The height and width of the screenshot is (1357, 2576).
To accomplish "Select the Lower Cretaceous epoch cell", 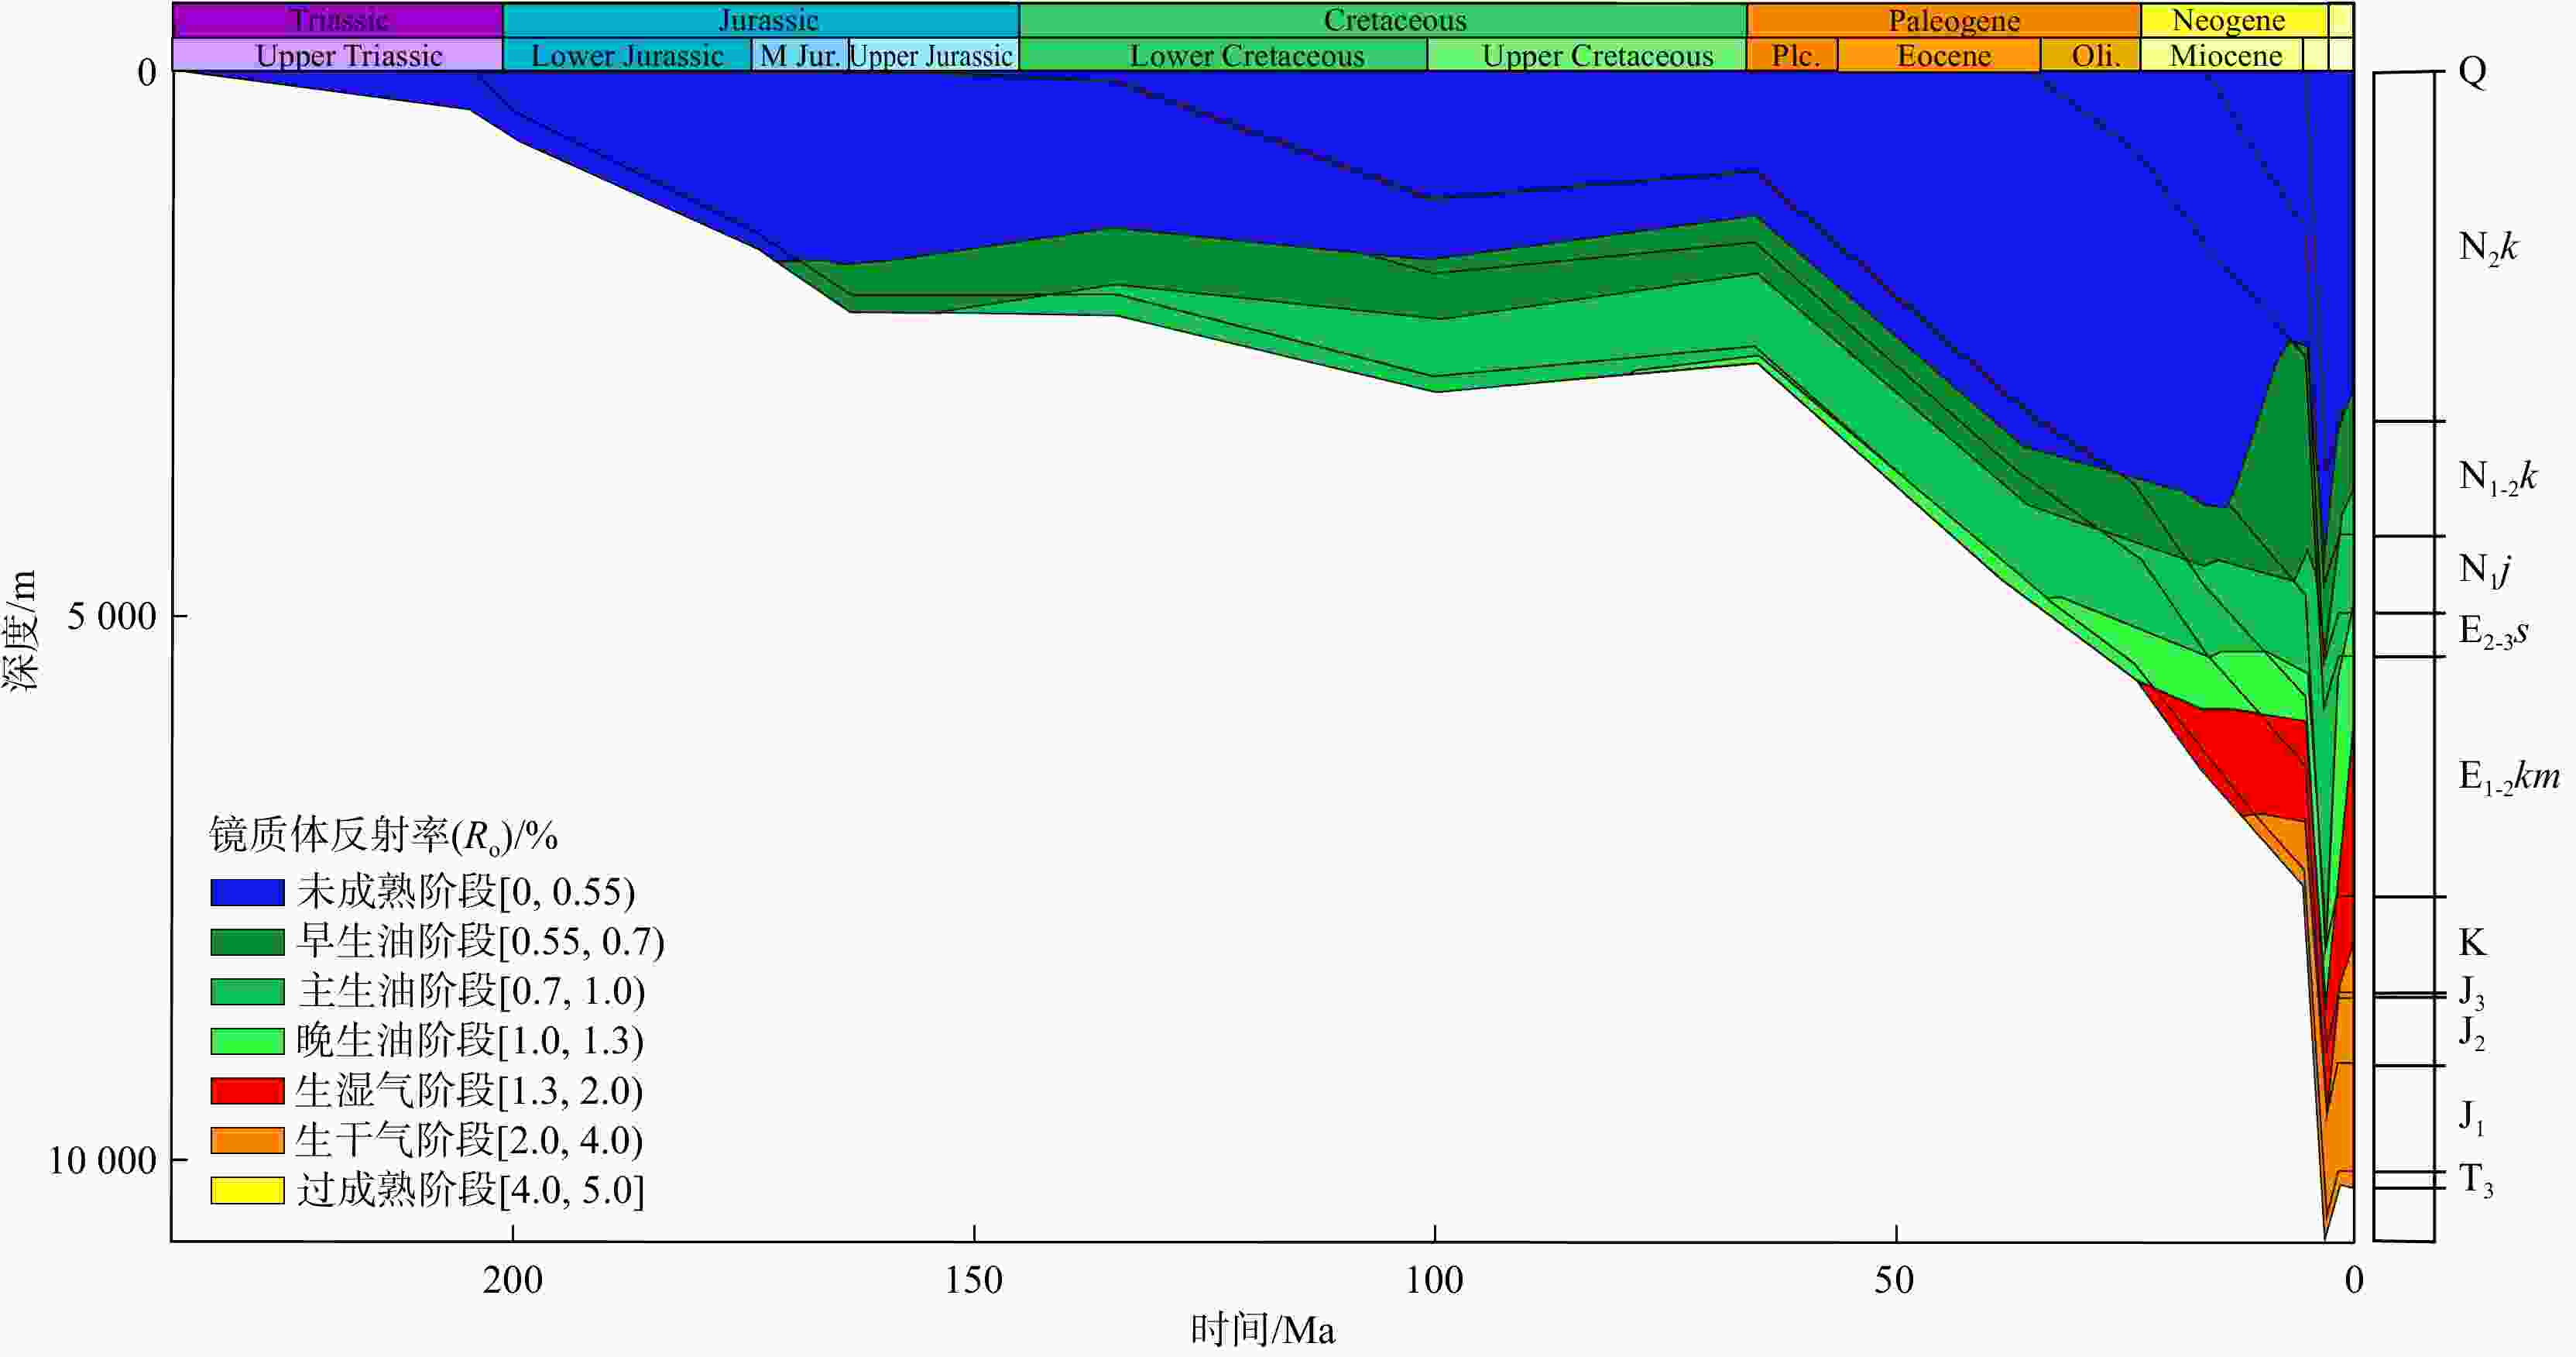I will (1246, 56).
